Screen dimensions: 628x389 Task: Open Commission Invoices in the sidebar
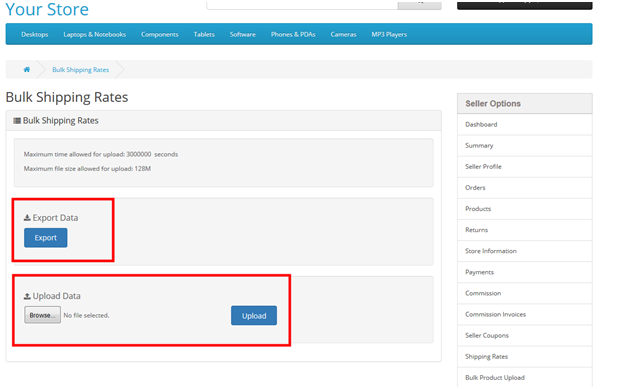pyautogui.click(x=525, y=314)
